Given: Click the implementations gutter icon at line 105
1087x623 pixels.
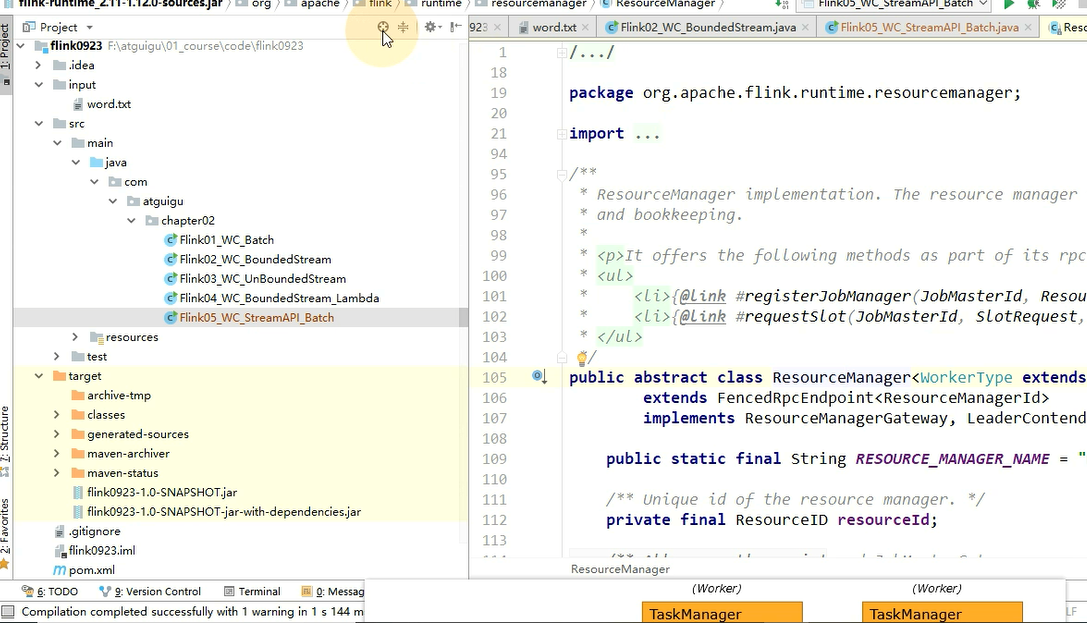Looking at the screenshot, I should 539,377.
